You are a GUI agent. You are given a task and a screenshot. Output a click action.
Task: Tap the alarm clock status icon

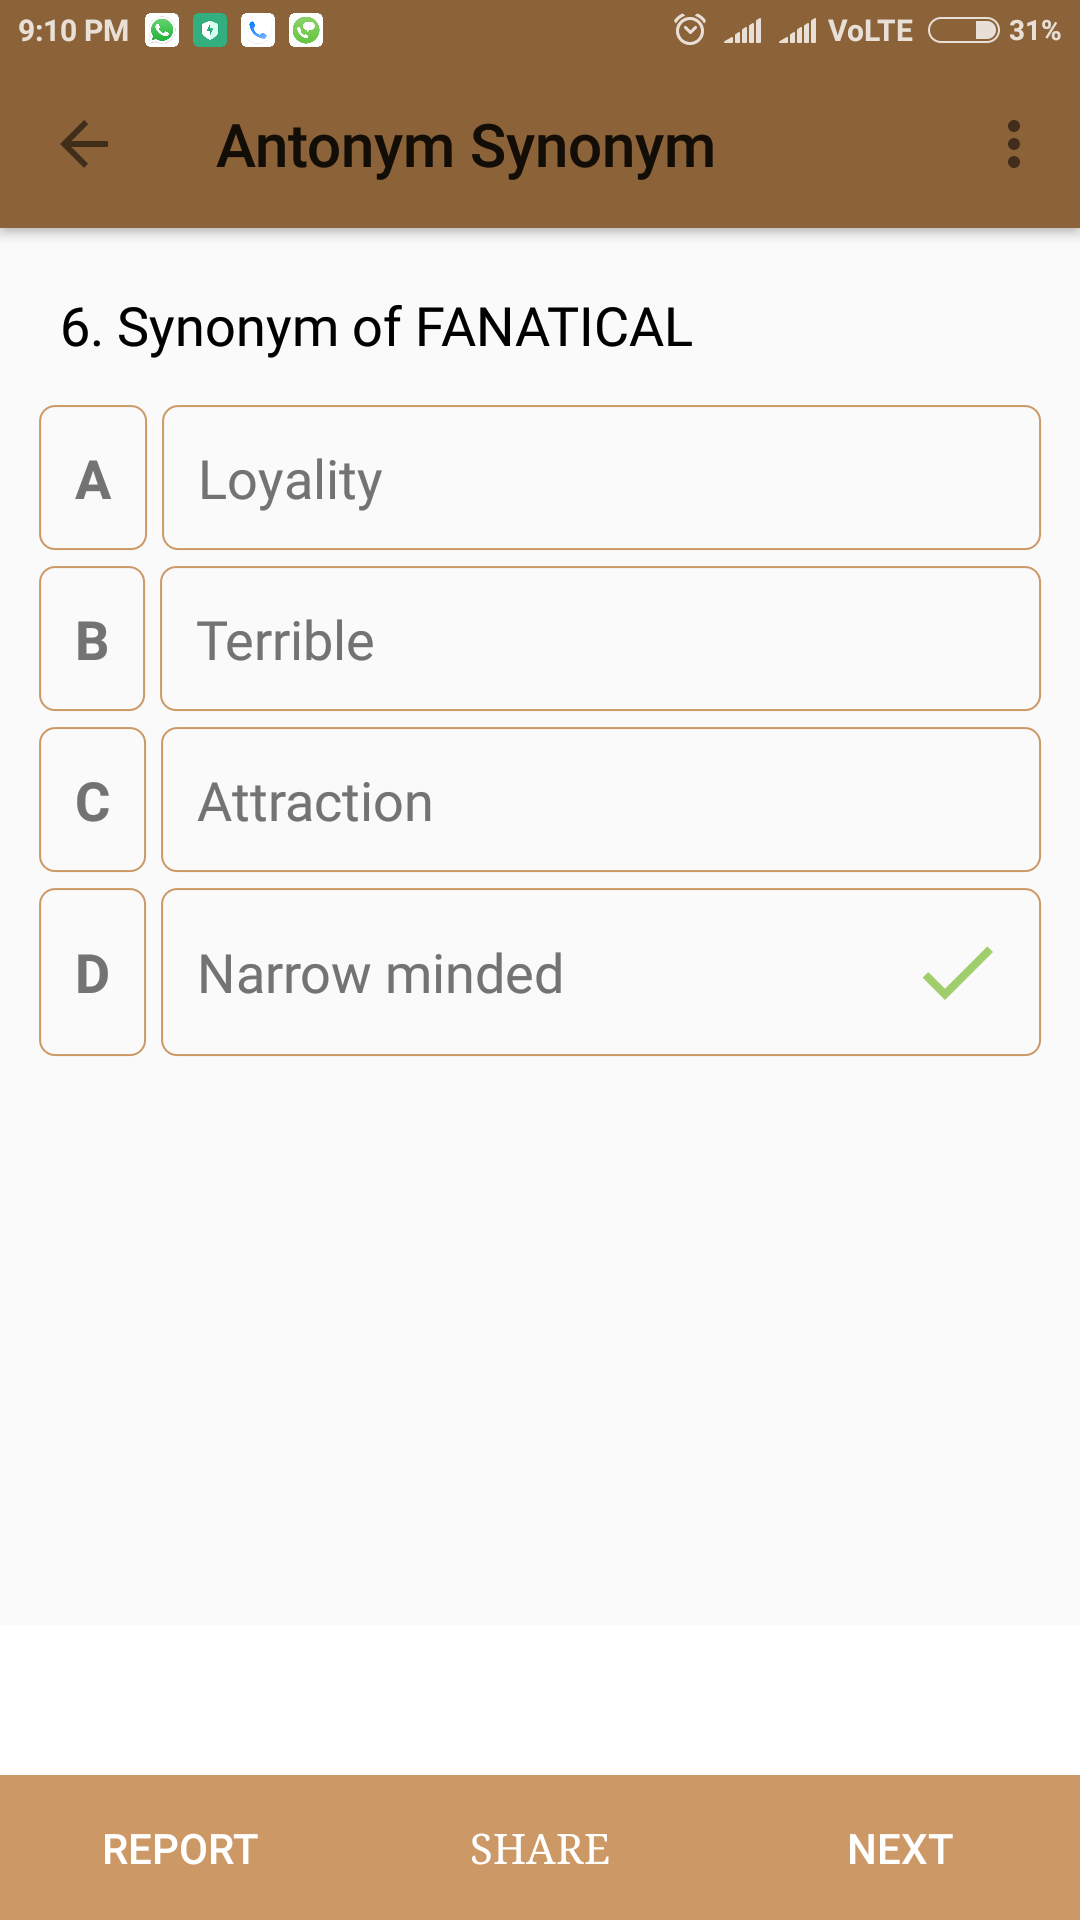[690, 30]
